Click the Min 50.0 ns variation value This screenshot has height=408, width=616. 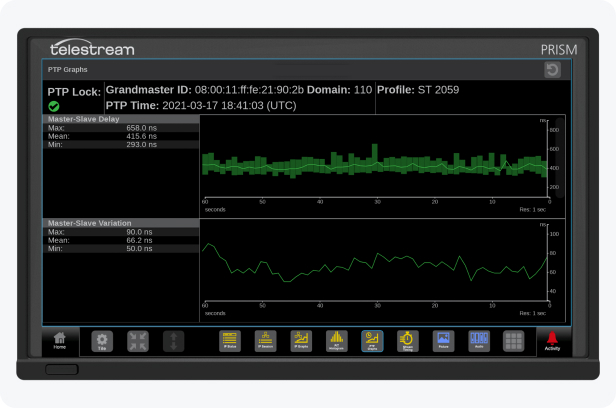click(139, 249)
